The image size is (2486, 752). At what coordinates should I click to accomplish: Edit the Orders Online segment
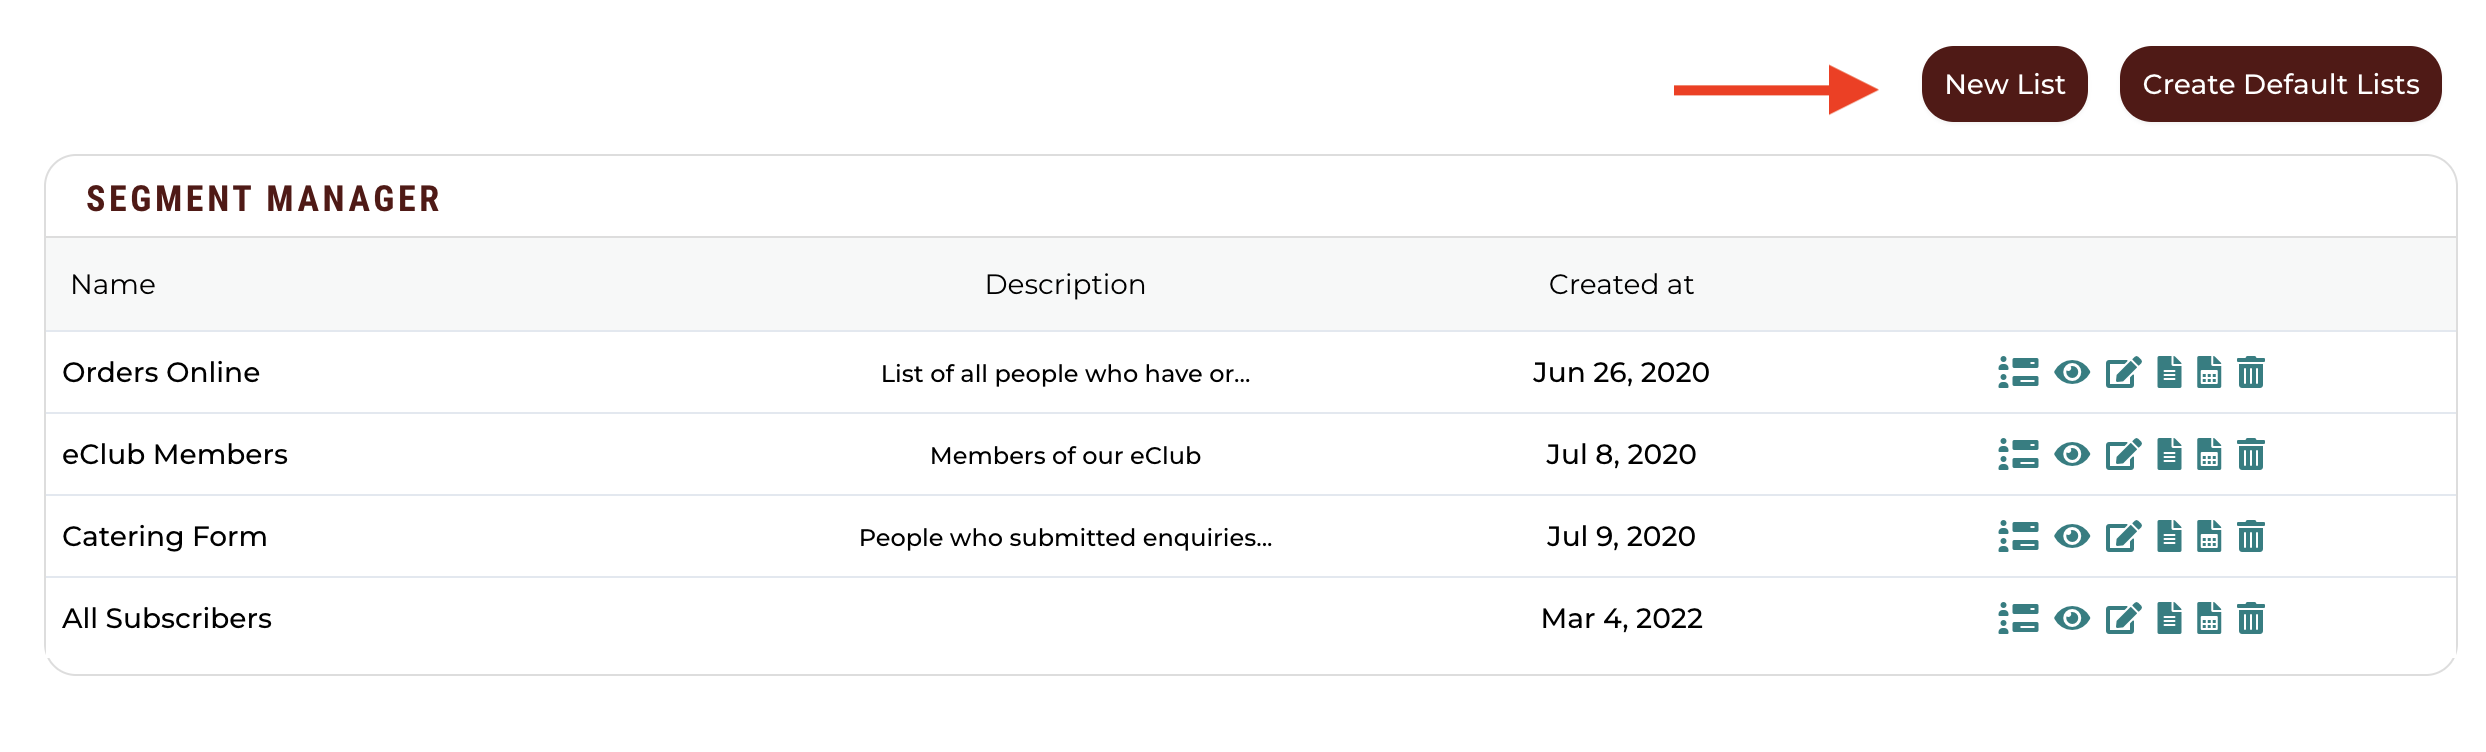(2123, 372)
